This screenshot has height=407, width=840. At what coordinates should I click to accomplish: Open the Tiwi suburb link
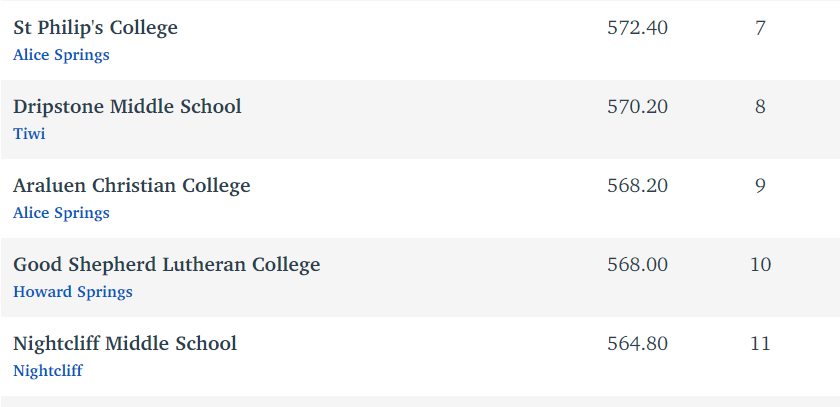29,133
